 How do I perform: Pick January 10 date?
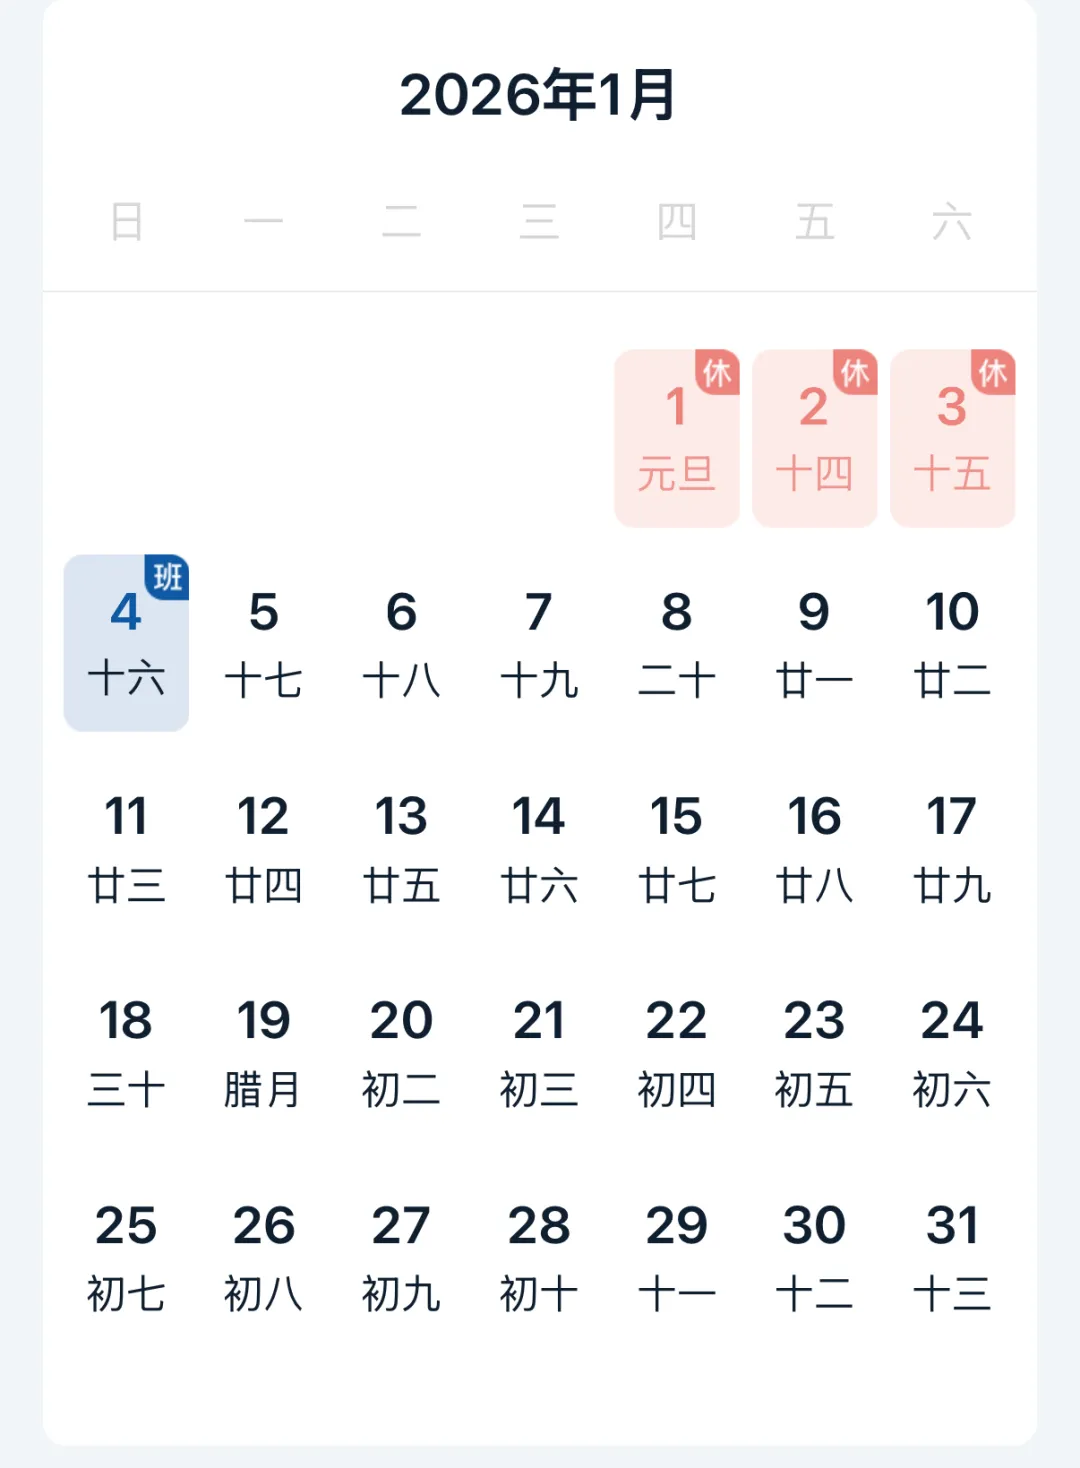(952, 642)
